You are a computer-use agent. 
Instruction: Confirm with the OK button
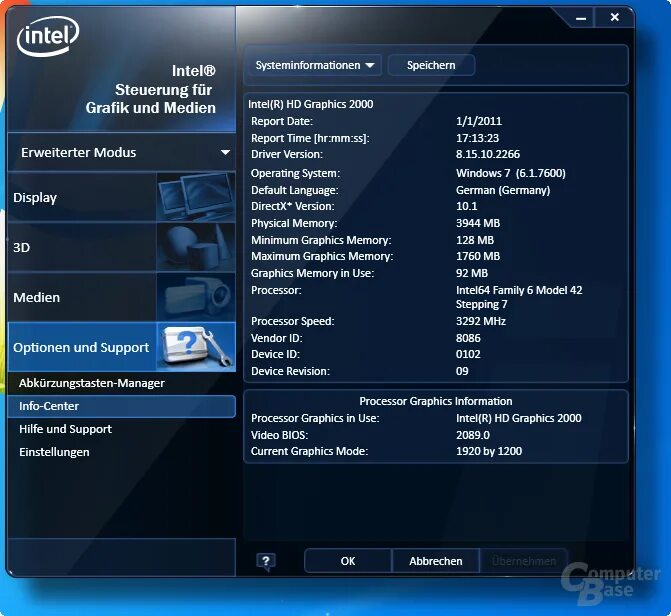tap(347, 561)
